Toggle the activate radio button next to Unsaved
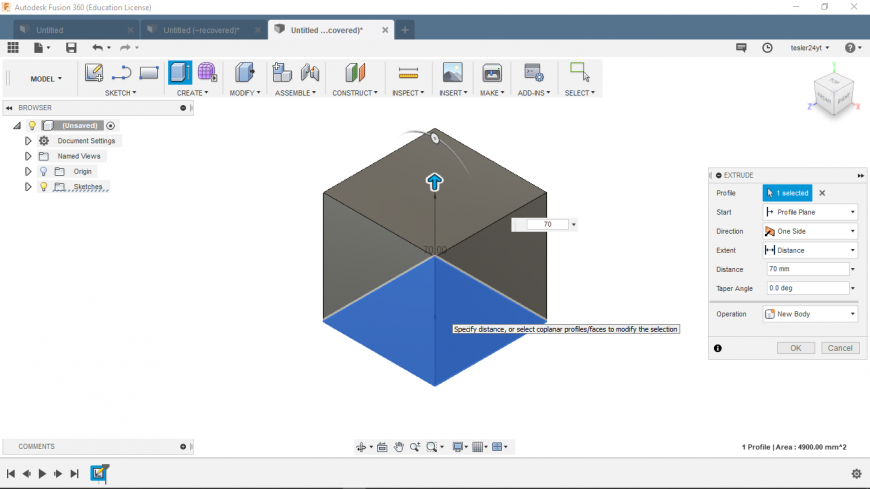This screenshot has height=489, width=870. coord(111,126)
